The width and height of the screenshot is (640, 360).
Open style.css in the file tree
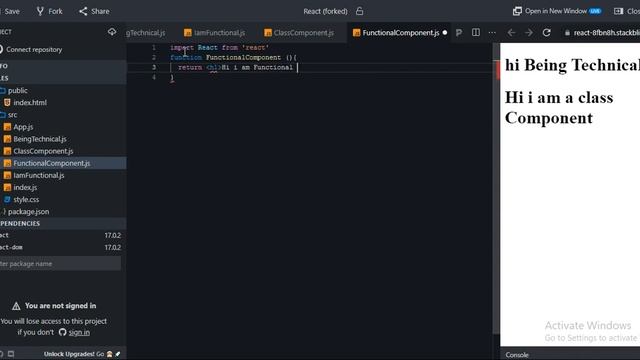pos(26,200)
